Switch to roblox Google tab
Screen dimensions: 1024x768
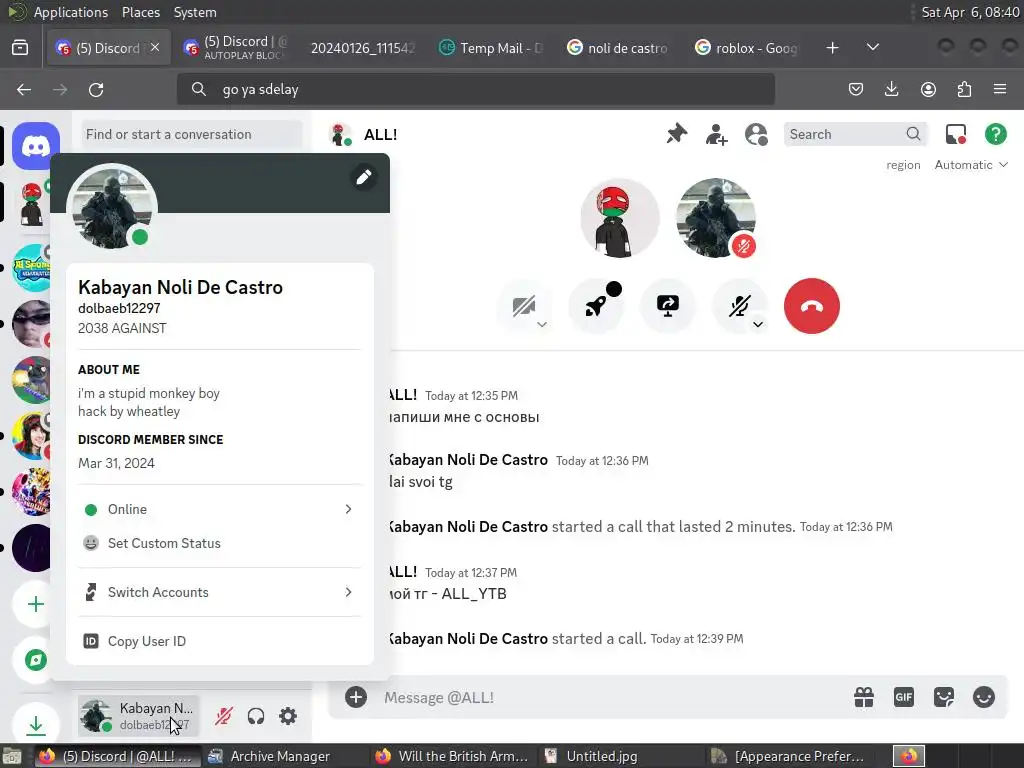(x=746, y=48)
